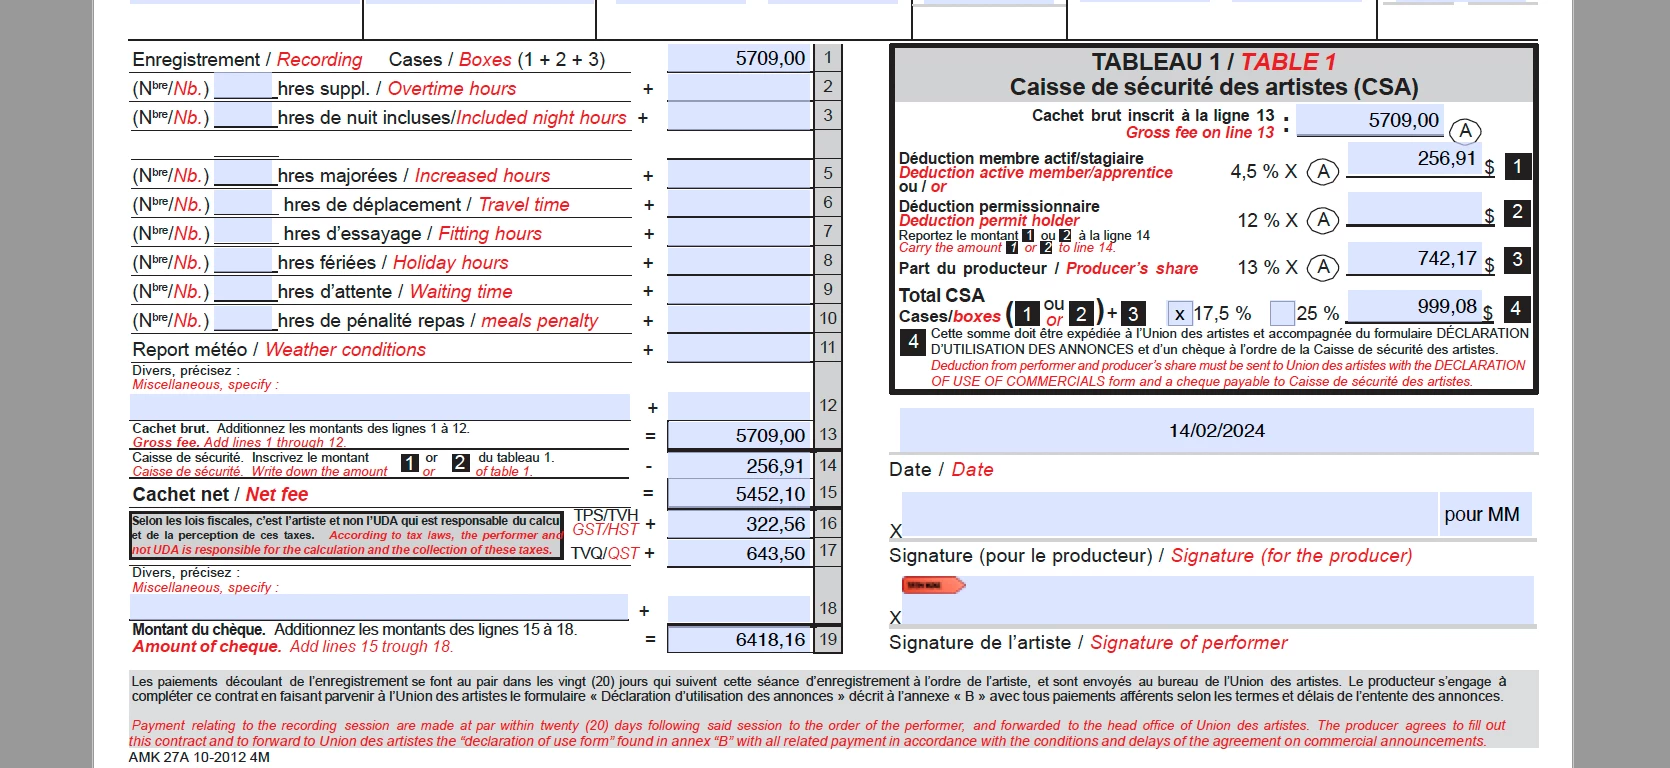Click the miscellaneous amount field on line 18
1670x768 pixels.
739,608
